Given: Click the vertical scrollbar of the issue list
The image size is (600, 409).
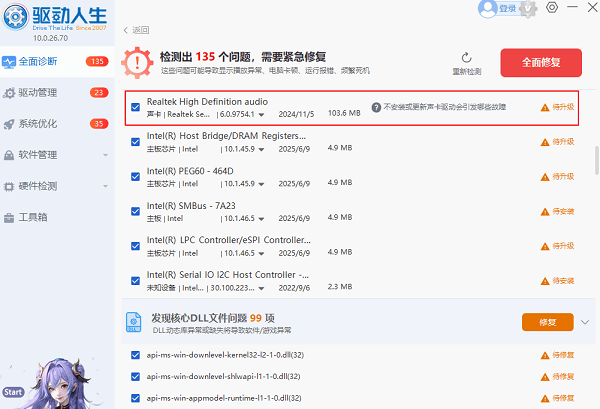Looking at the screenshot, I should coord(596,160).
